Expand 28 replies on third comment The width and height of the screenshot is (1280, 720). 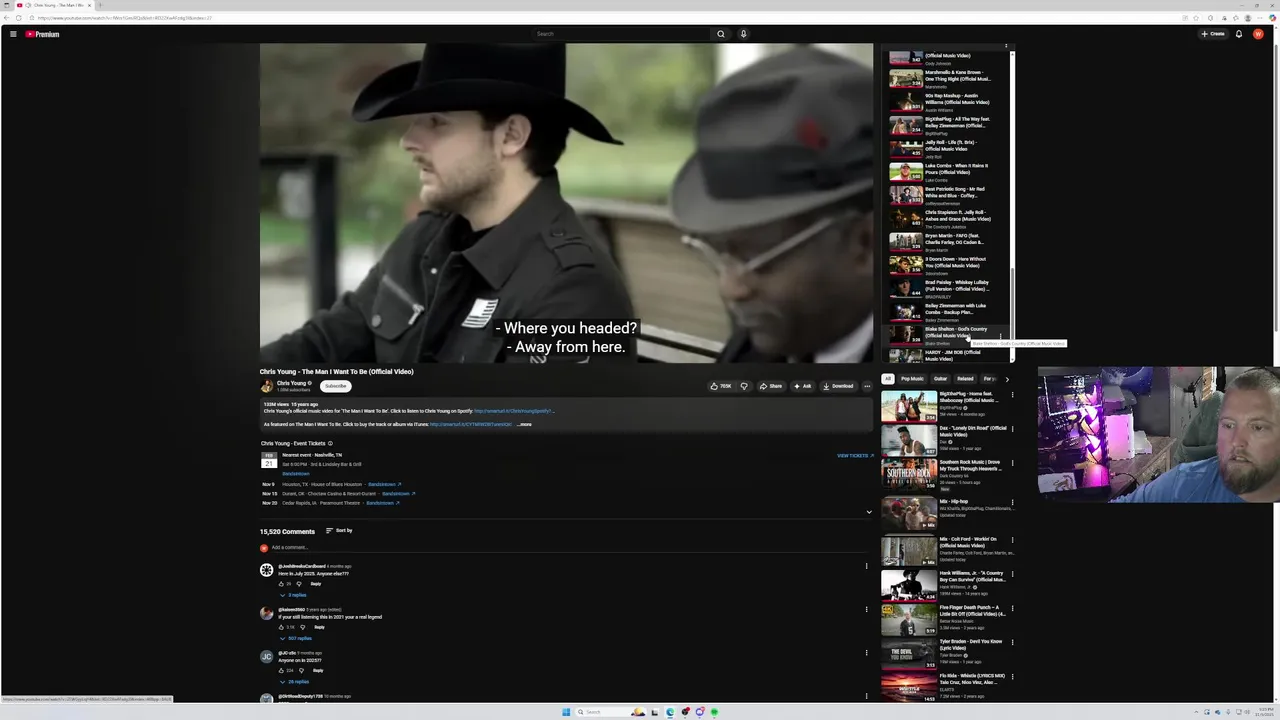295,681
